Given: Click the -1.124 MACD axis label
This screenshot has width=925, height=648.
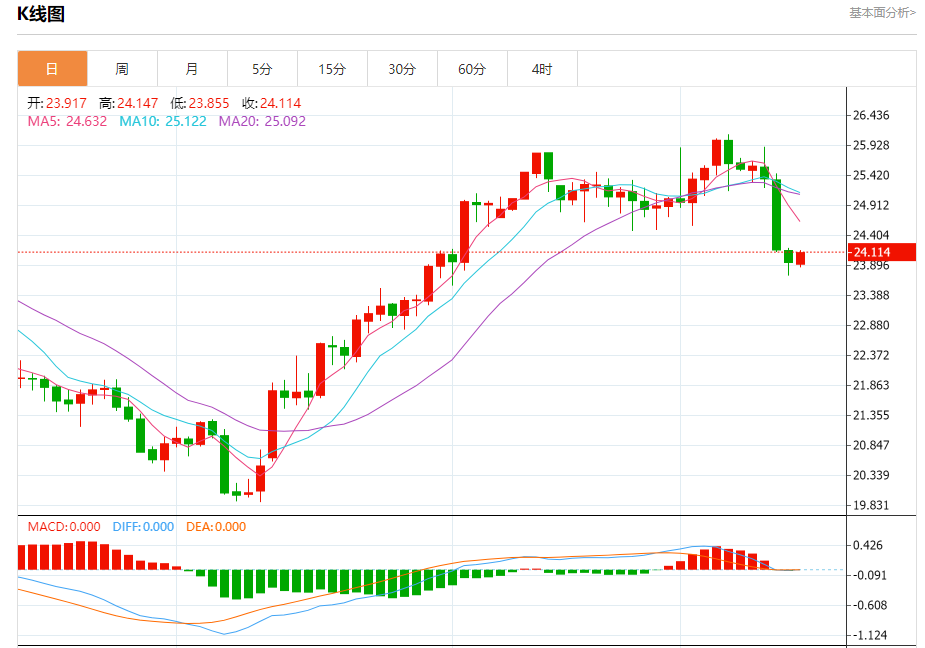Looking at the screenshot, I should tap(870, 636).
